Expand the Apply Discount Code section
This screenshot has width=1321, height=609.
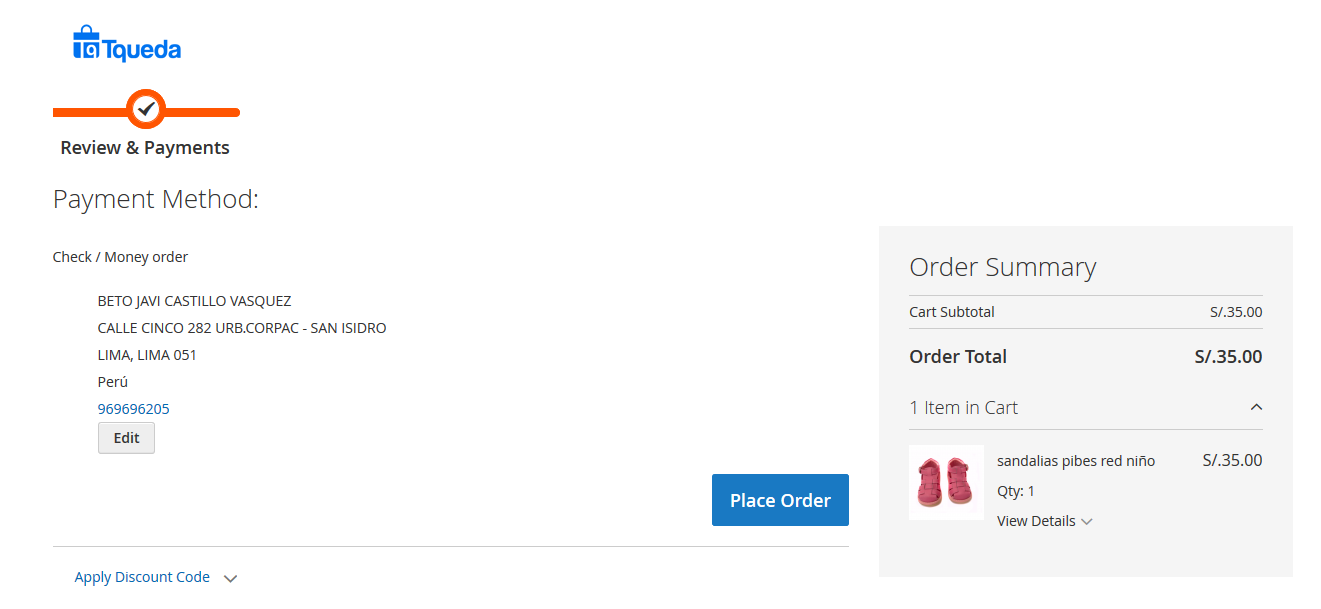click(x=142, y=577)
